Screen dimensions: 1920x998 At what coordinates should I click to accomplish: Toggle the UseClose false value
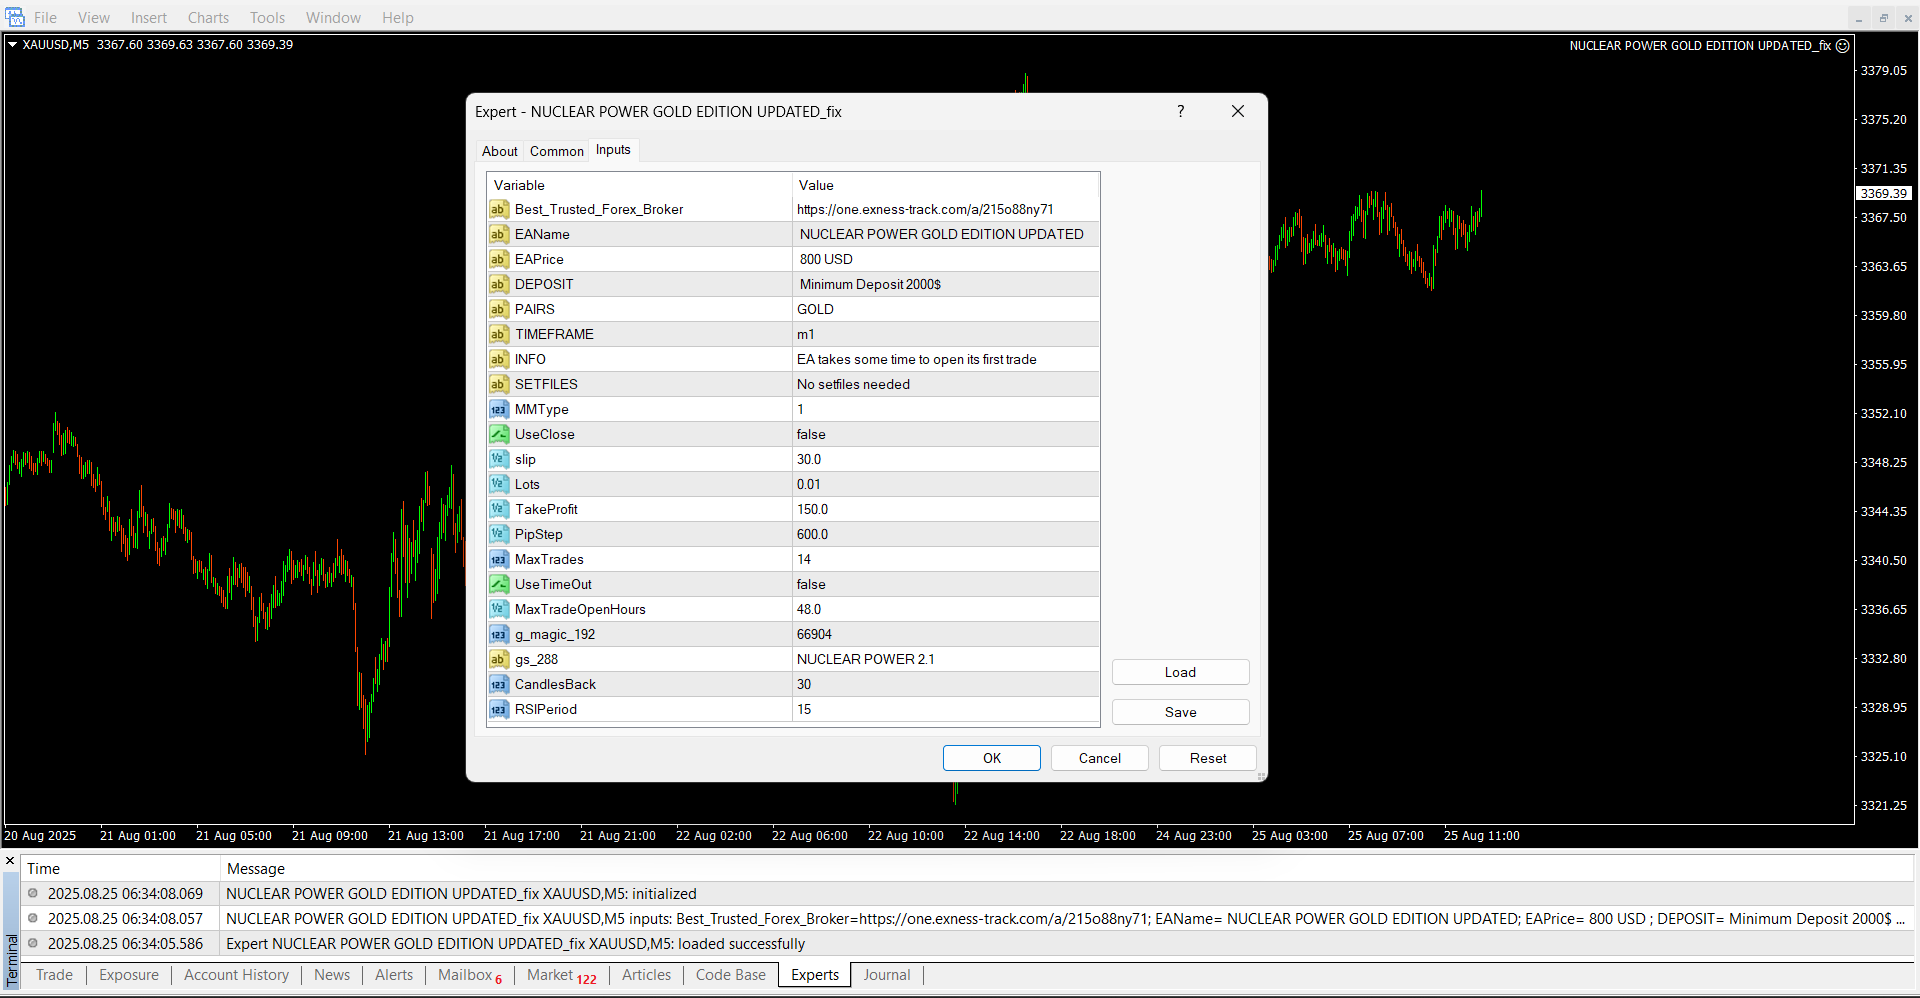pos(945,434)
